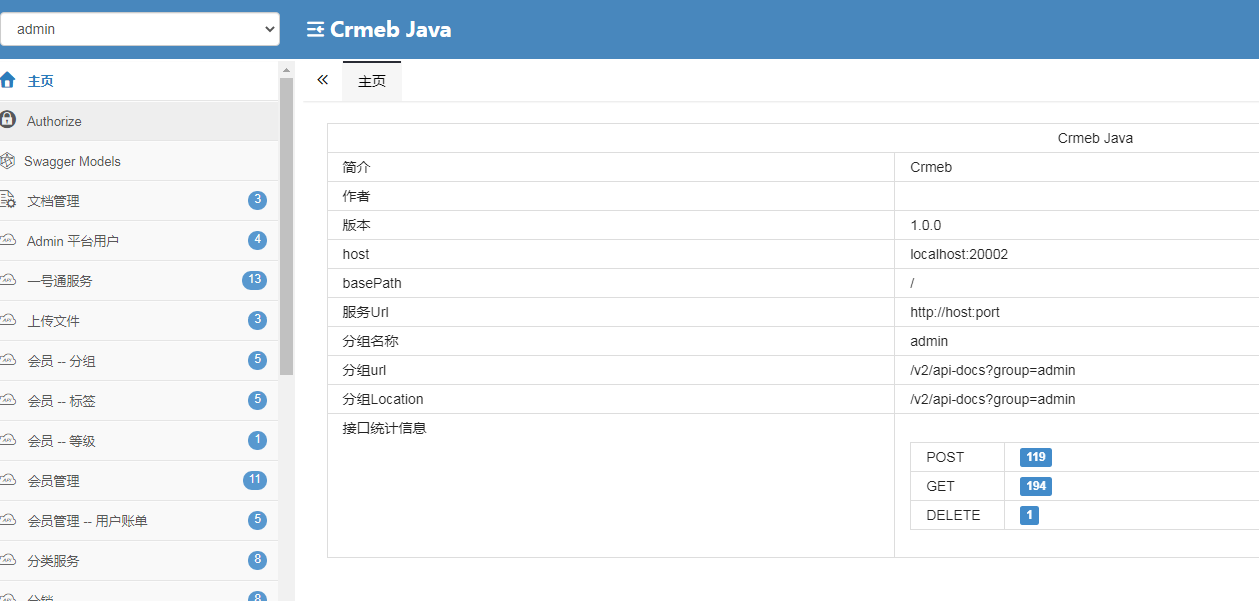Expand the 会员 -- 标签 API group
Screen dimensions: 1259x601
(x=139, y=401)
